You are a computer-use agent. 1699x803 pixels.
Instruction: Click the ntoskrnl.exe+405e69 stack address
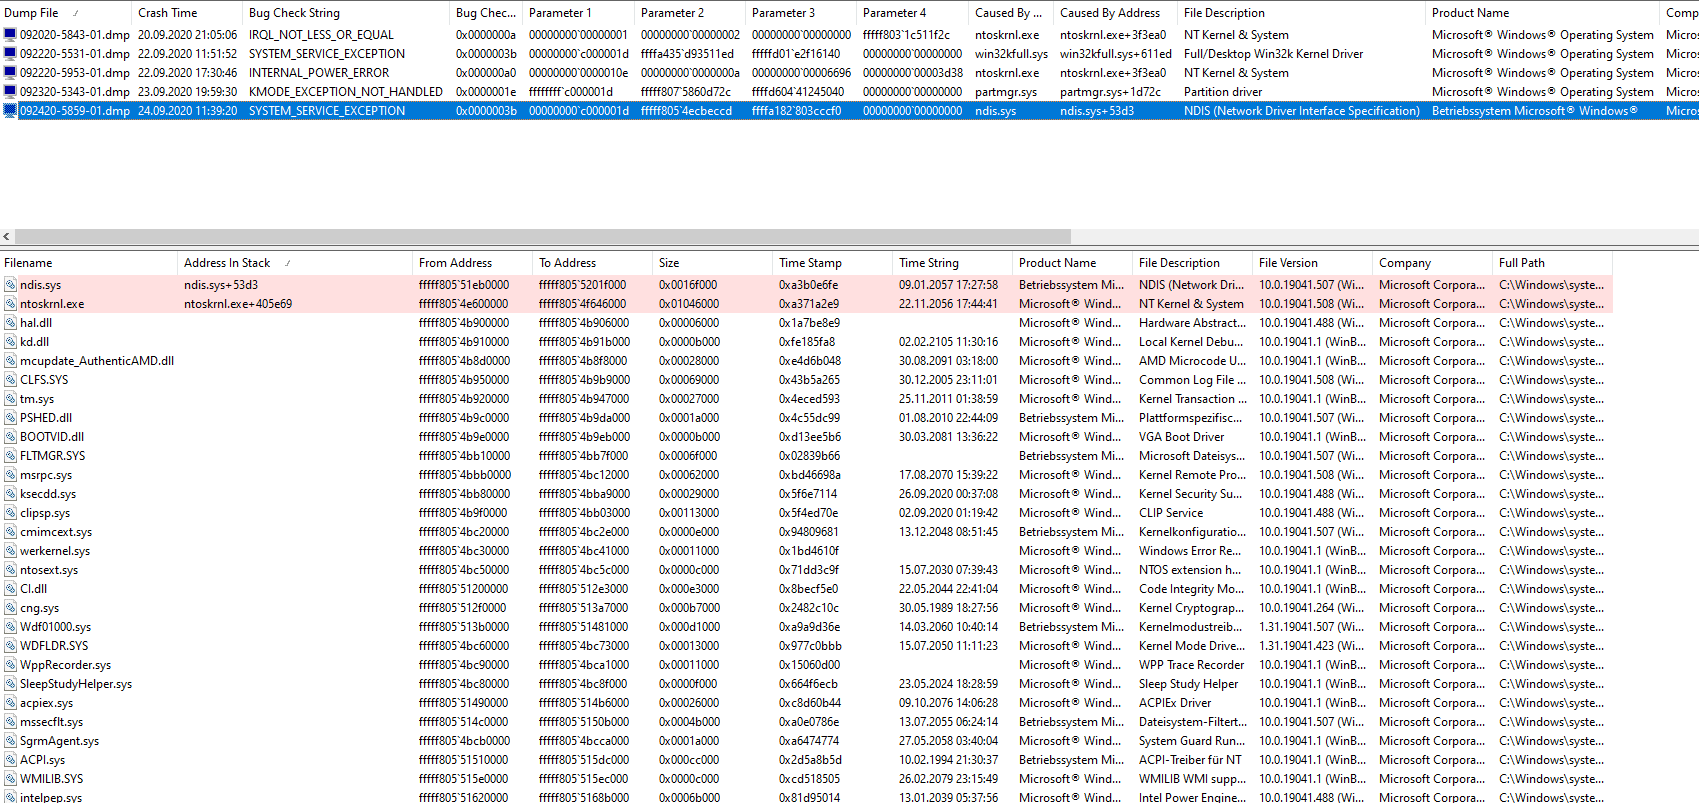[238, 304]
